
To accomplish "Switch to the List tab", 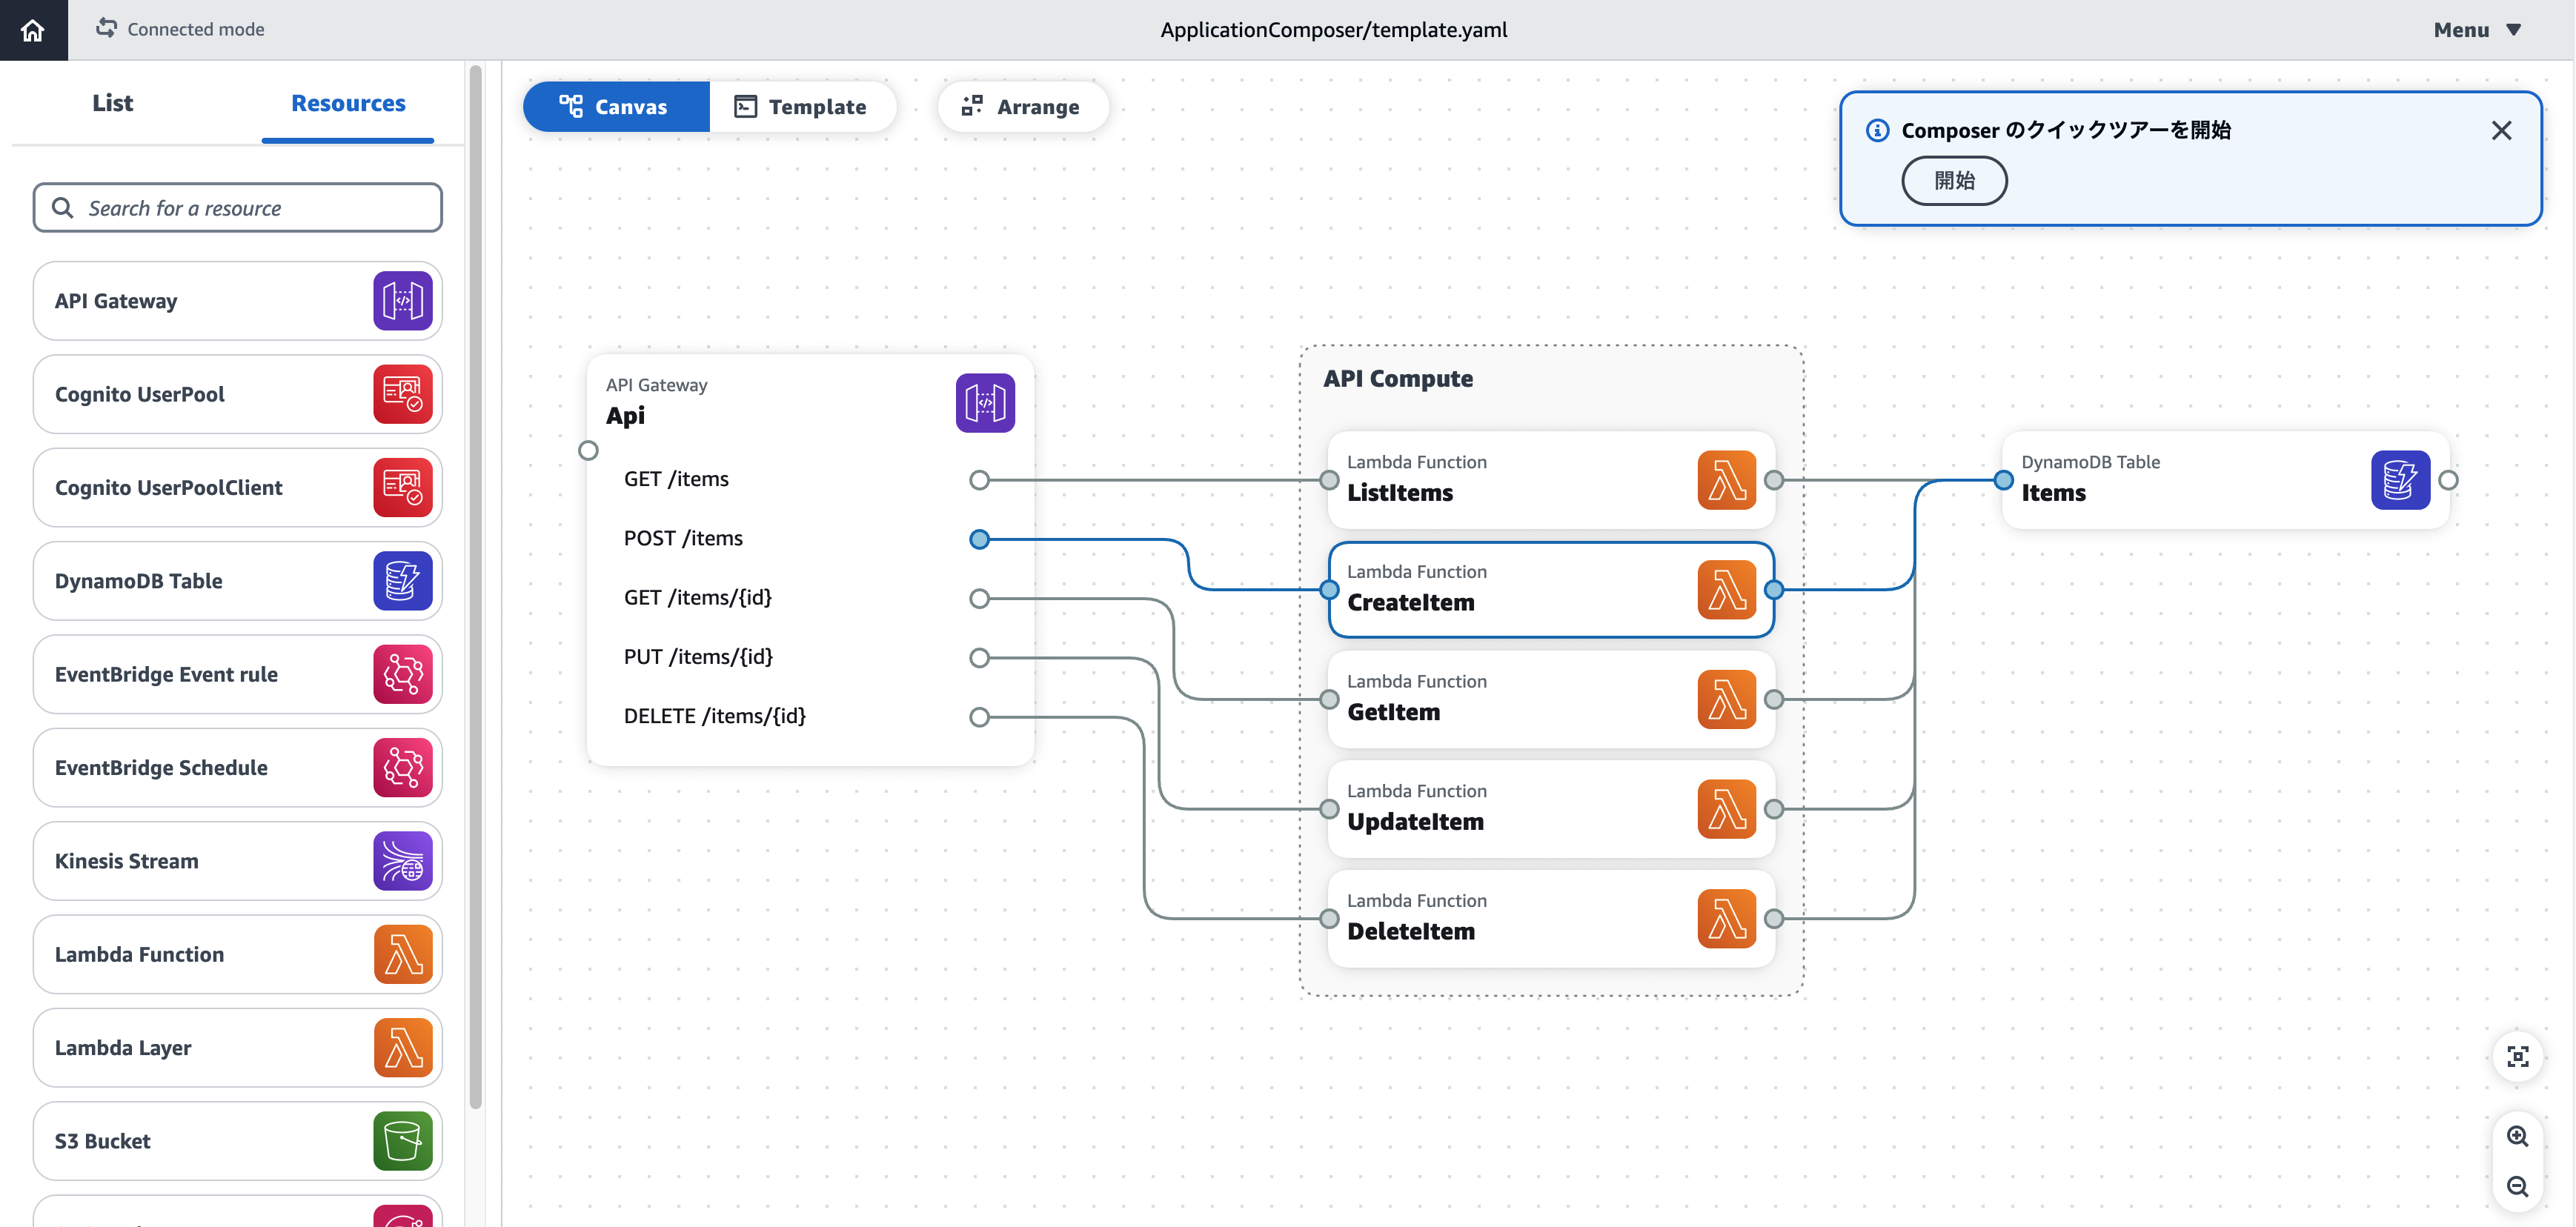I will (112, 103).
